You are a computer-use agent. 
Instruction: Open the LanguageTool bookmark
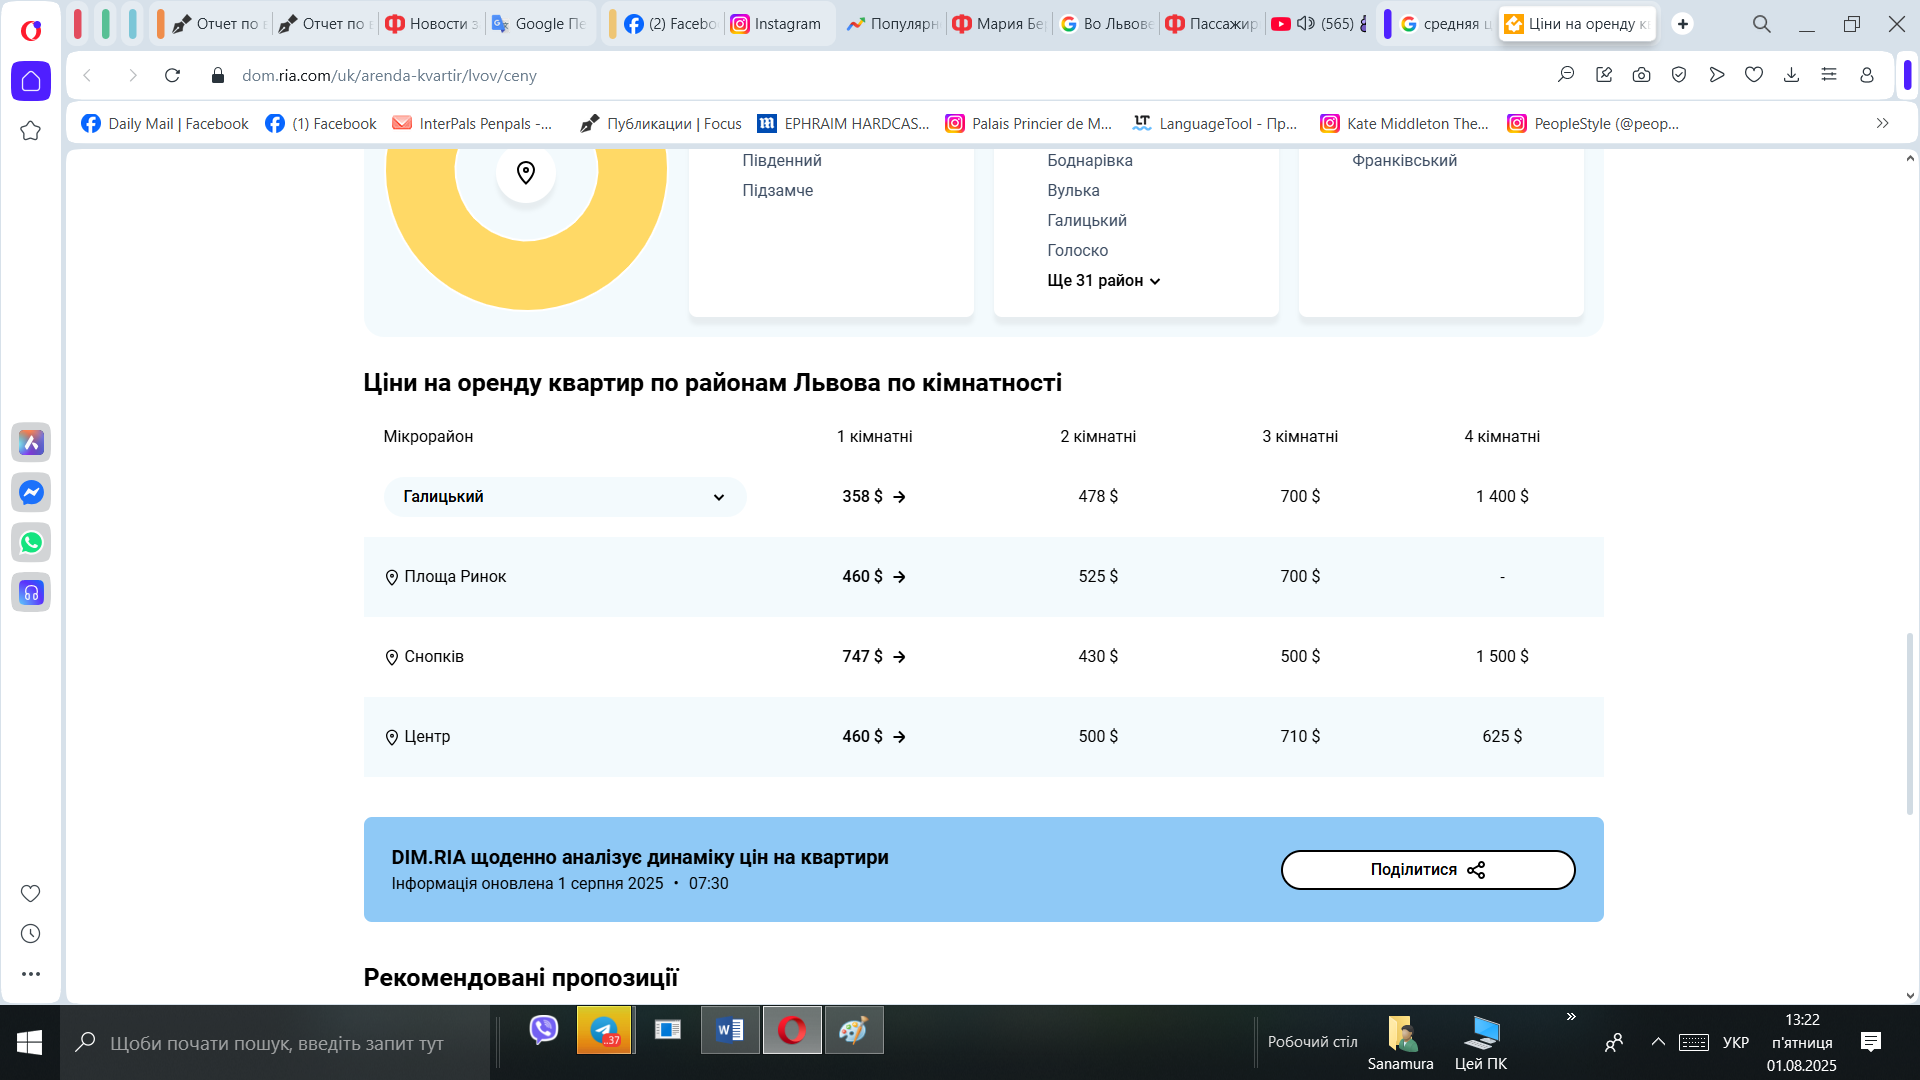coord(1214,123)
